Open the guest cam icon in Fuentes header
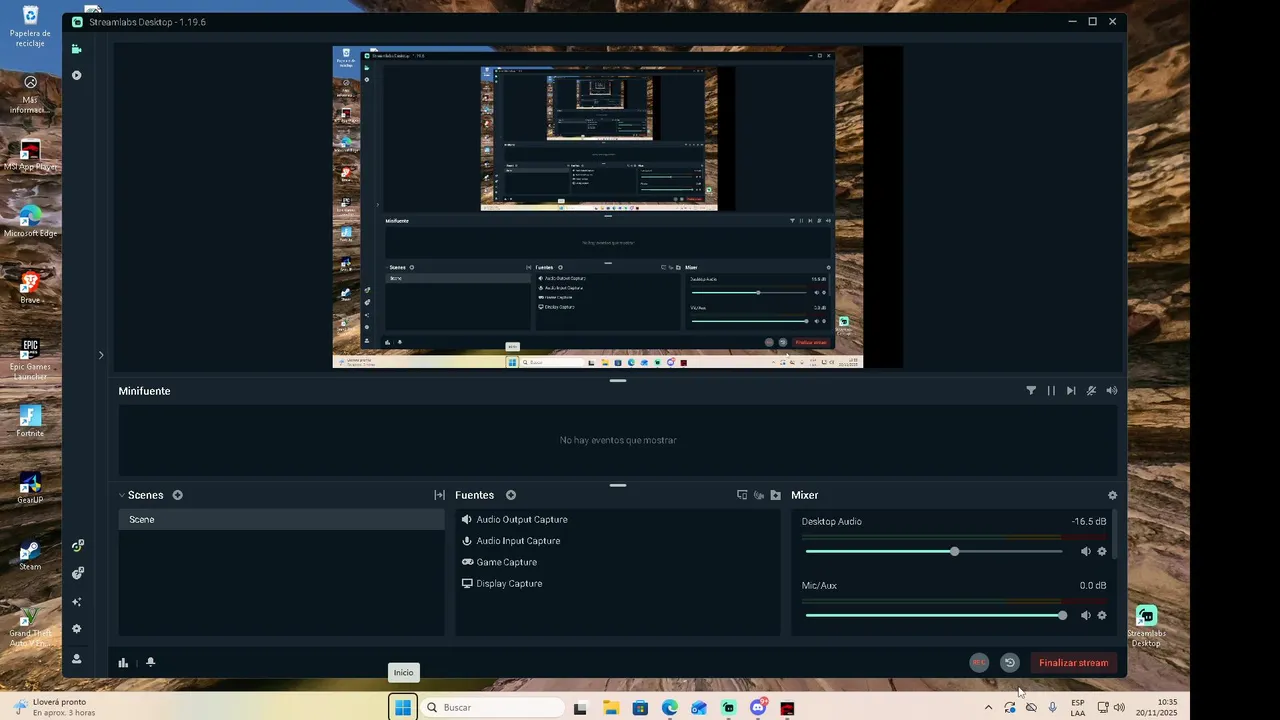The width and height of the screenshot is (1280, 720). 759,495
